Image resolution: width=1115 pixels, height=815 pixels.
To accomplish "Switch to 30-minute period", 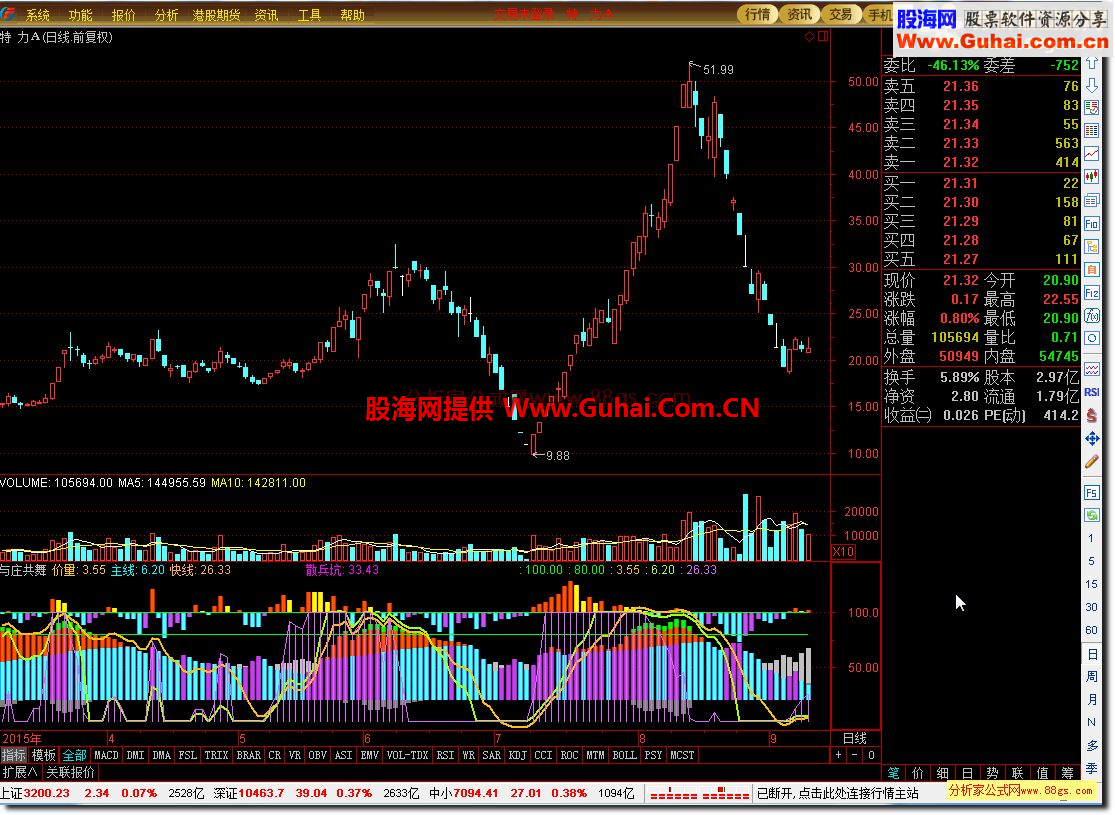I will click(x=1092, y=607).
